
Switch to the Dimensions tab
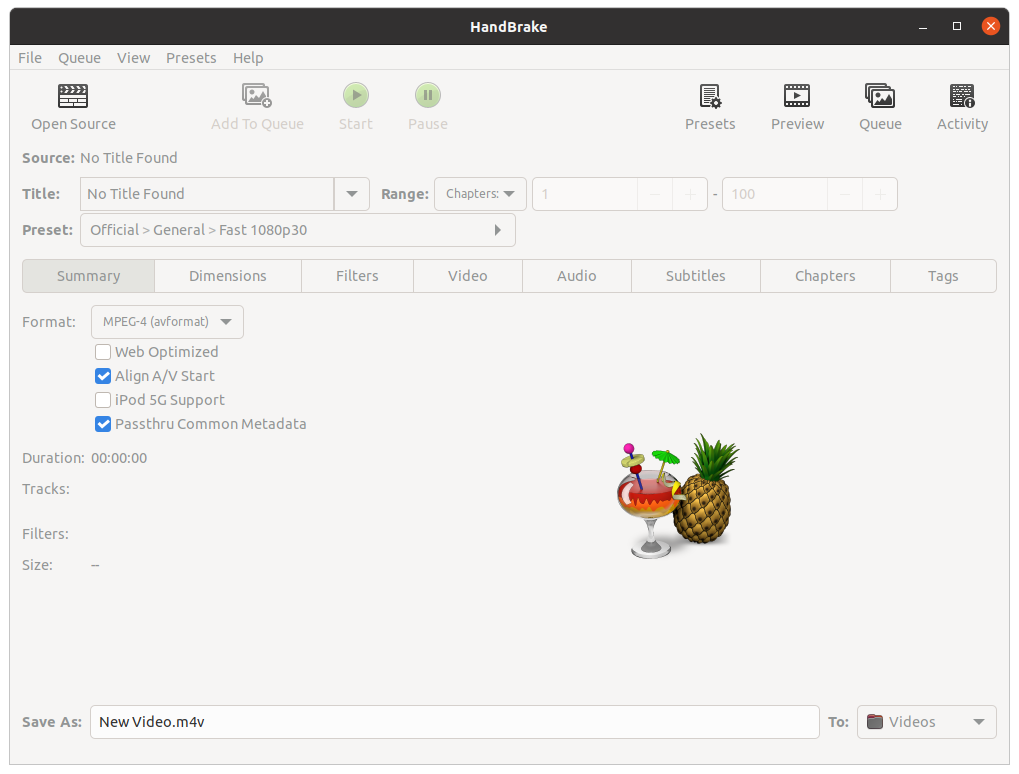tap(227, 276)
